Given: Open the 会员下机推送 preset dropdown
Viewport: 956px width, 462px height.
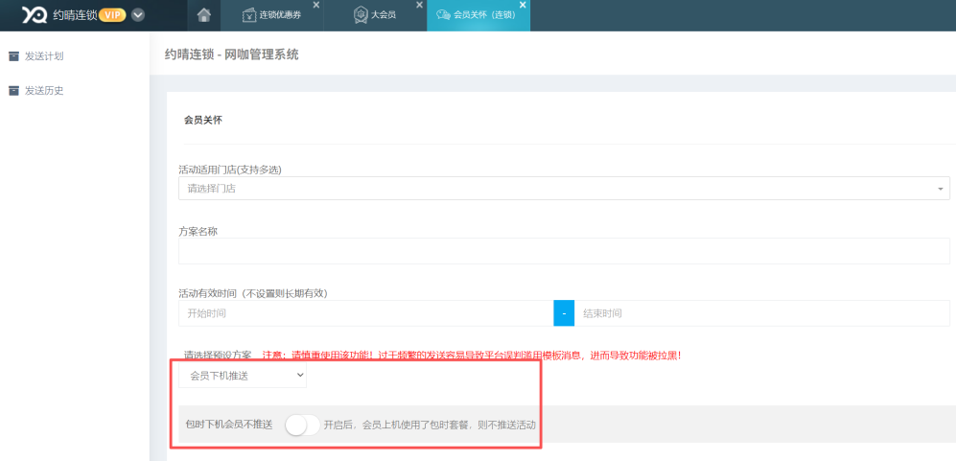Looking at the screenshot, I should coord(243,376).
